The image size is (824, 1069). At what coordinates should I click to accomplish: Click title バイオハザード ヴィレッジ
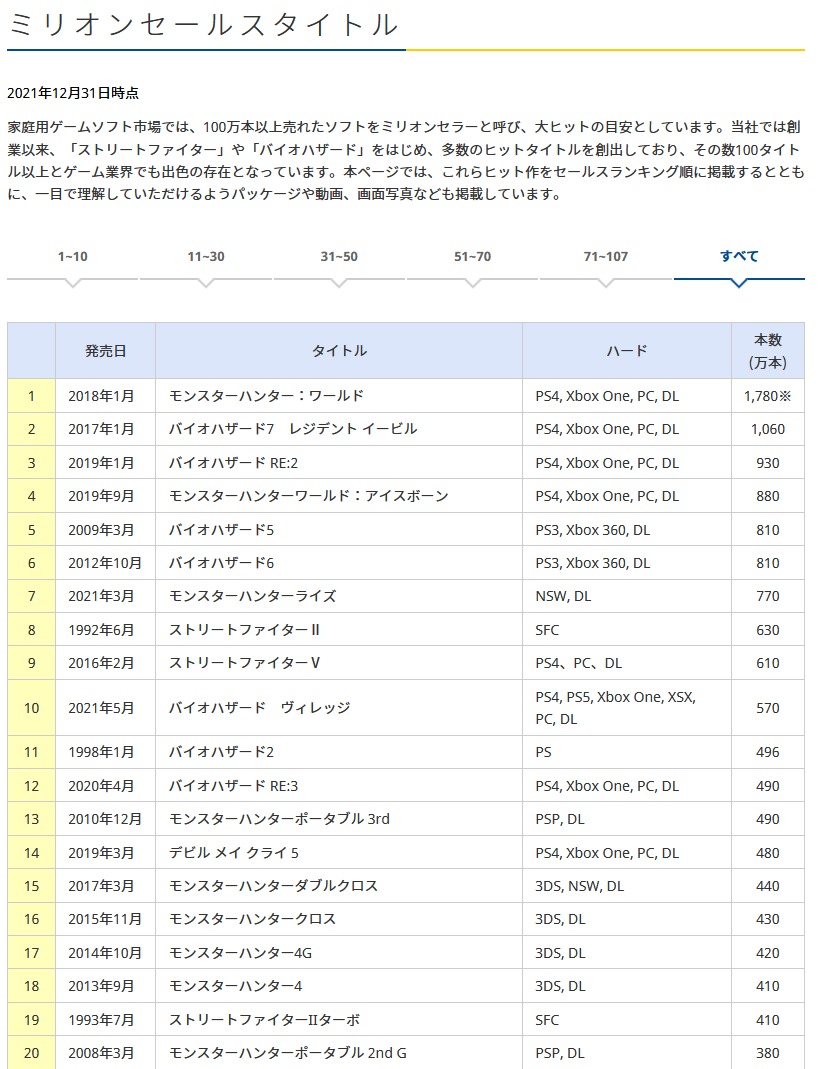[260, 708]
